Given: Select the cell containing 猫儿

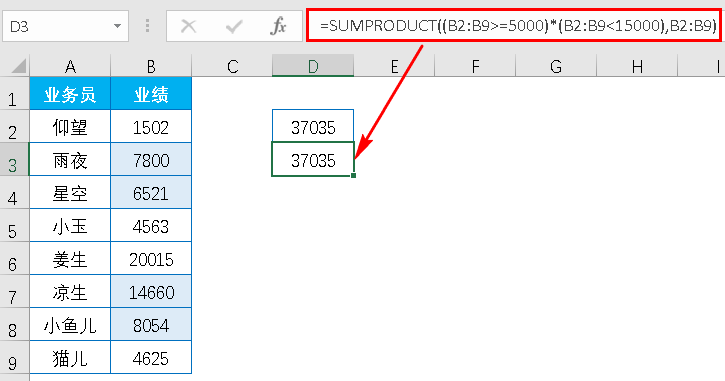Looking at the screenshot, I should click(x=70, y=357).
